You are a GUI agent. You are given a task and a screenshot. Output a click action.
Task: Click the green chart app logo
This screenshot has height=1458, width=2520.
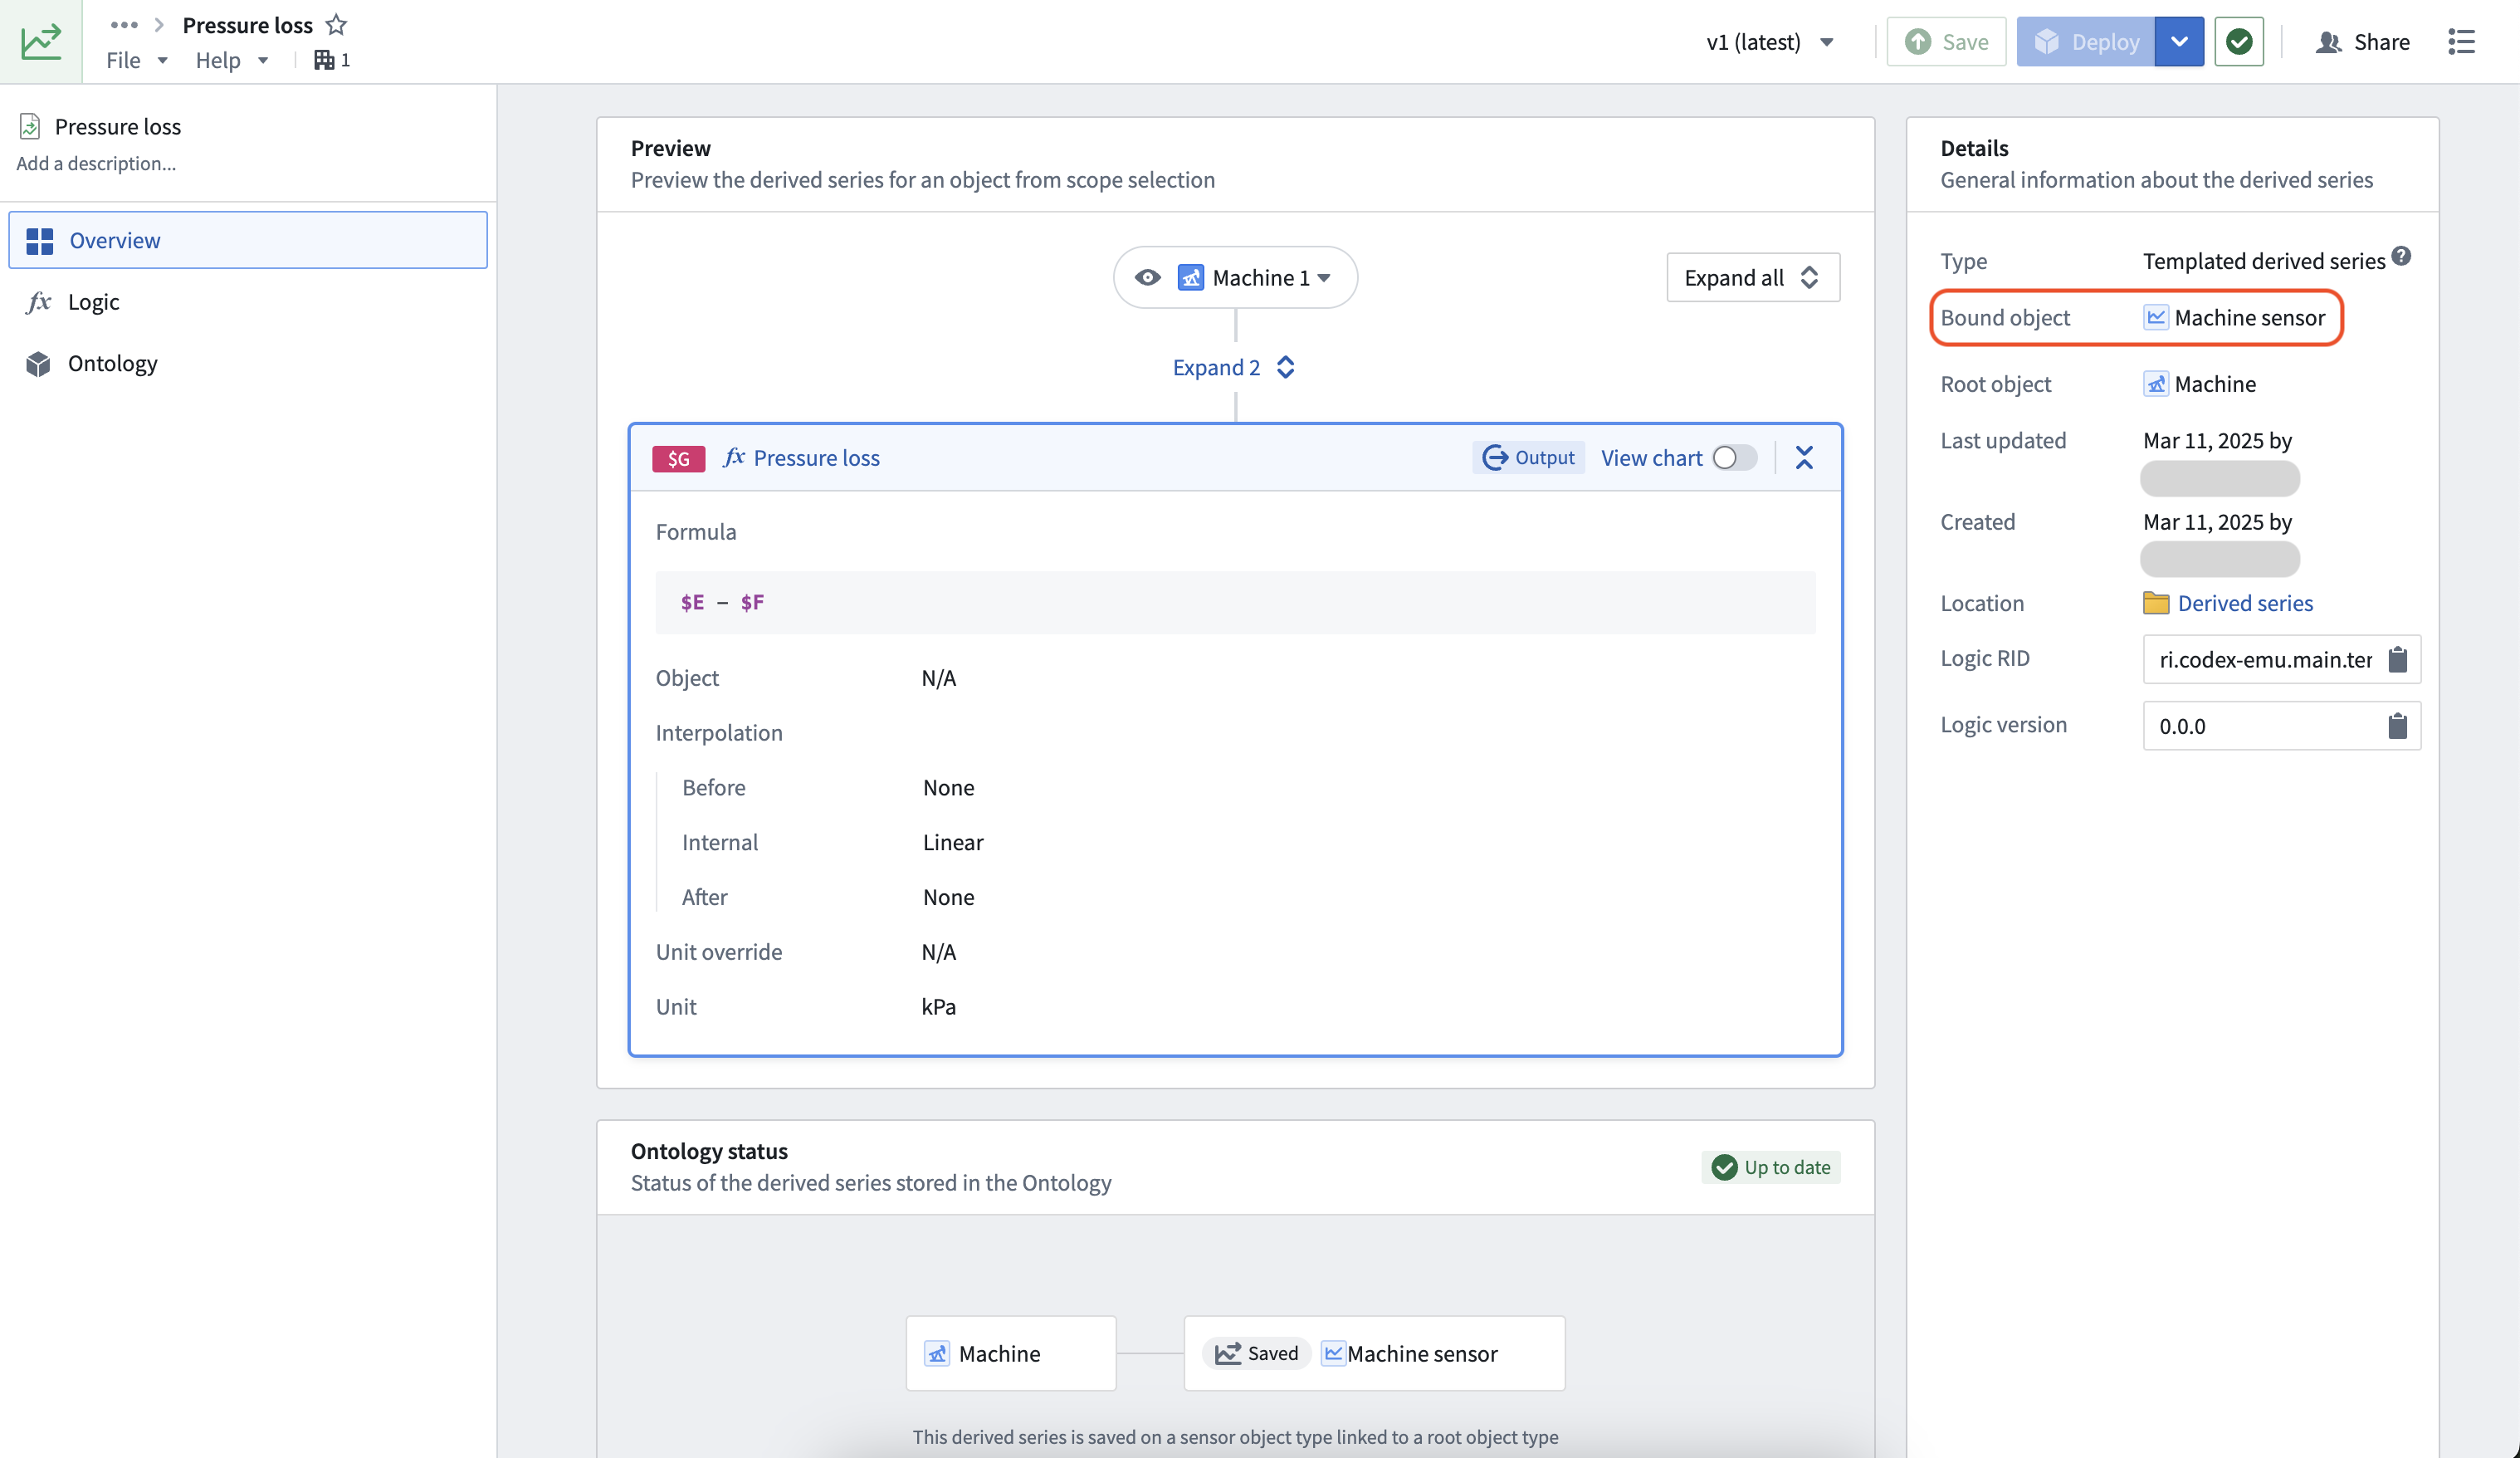(41, 41)
